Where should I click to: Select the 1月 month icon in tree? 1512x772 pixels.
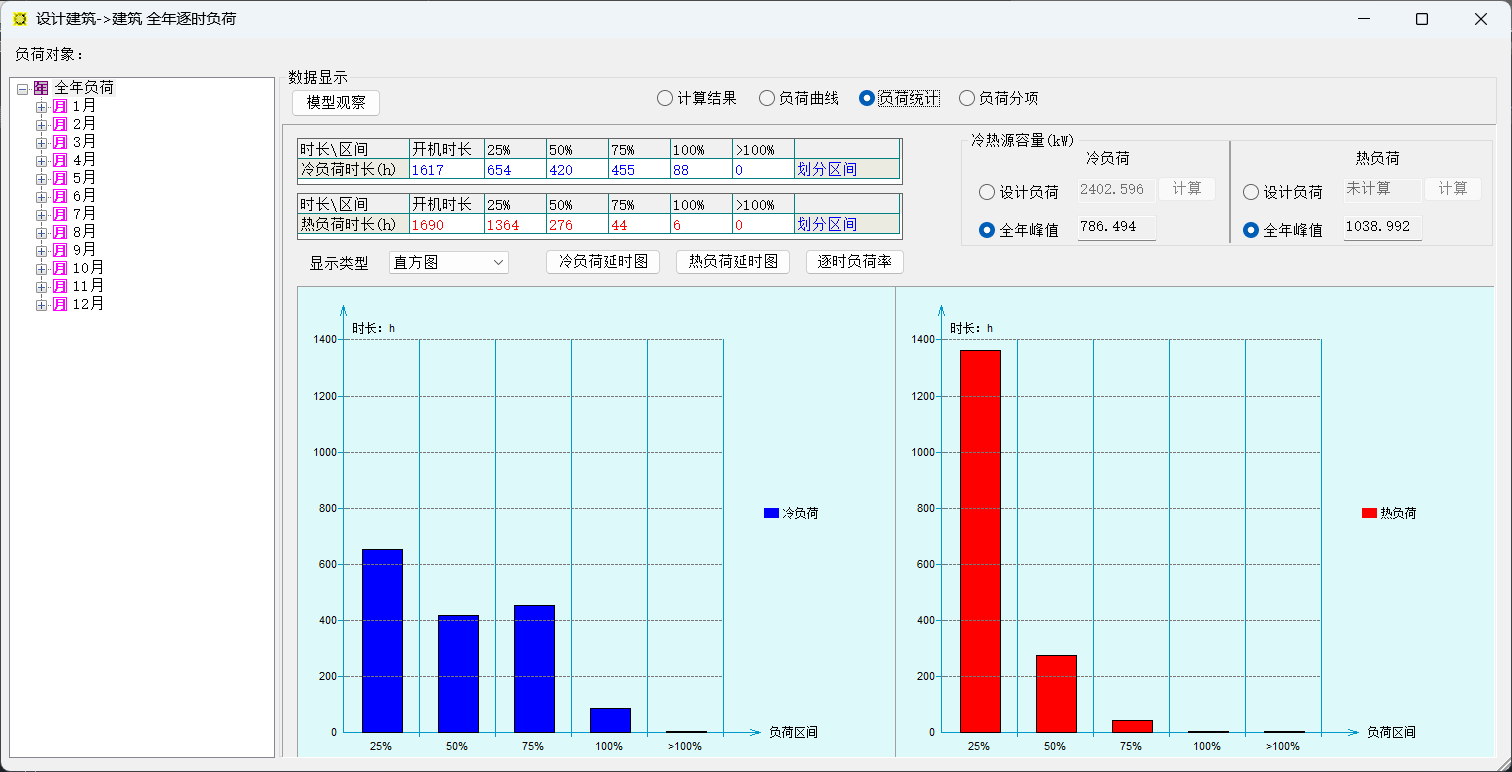60,106
